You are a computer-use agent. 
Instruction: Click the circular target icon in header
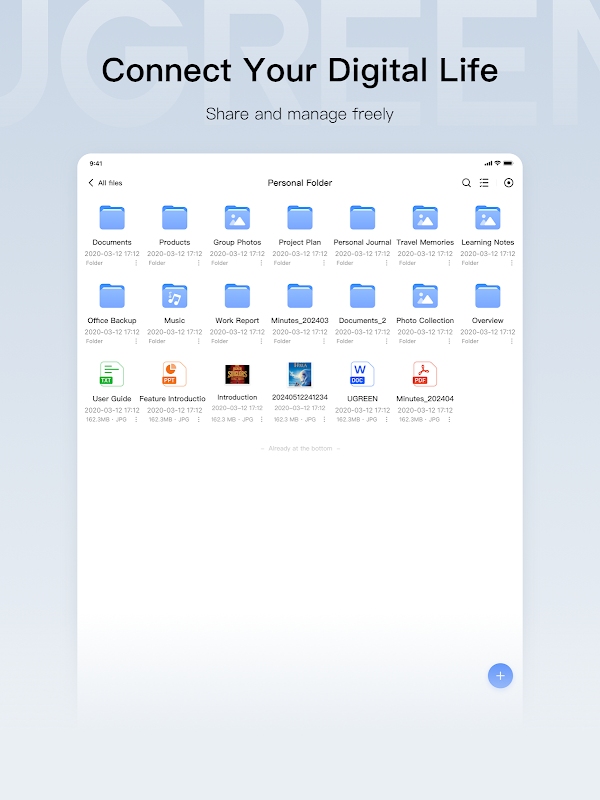pos(509,183)
